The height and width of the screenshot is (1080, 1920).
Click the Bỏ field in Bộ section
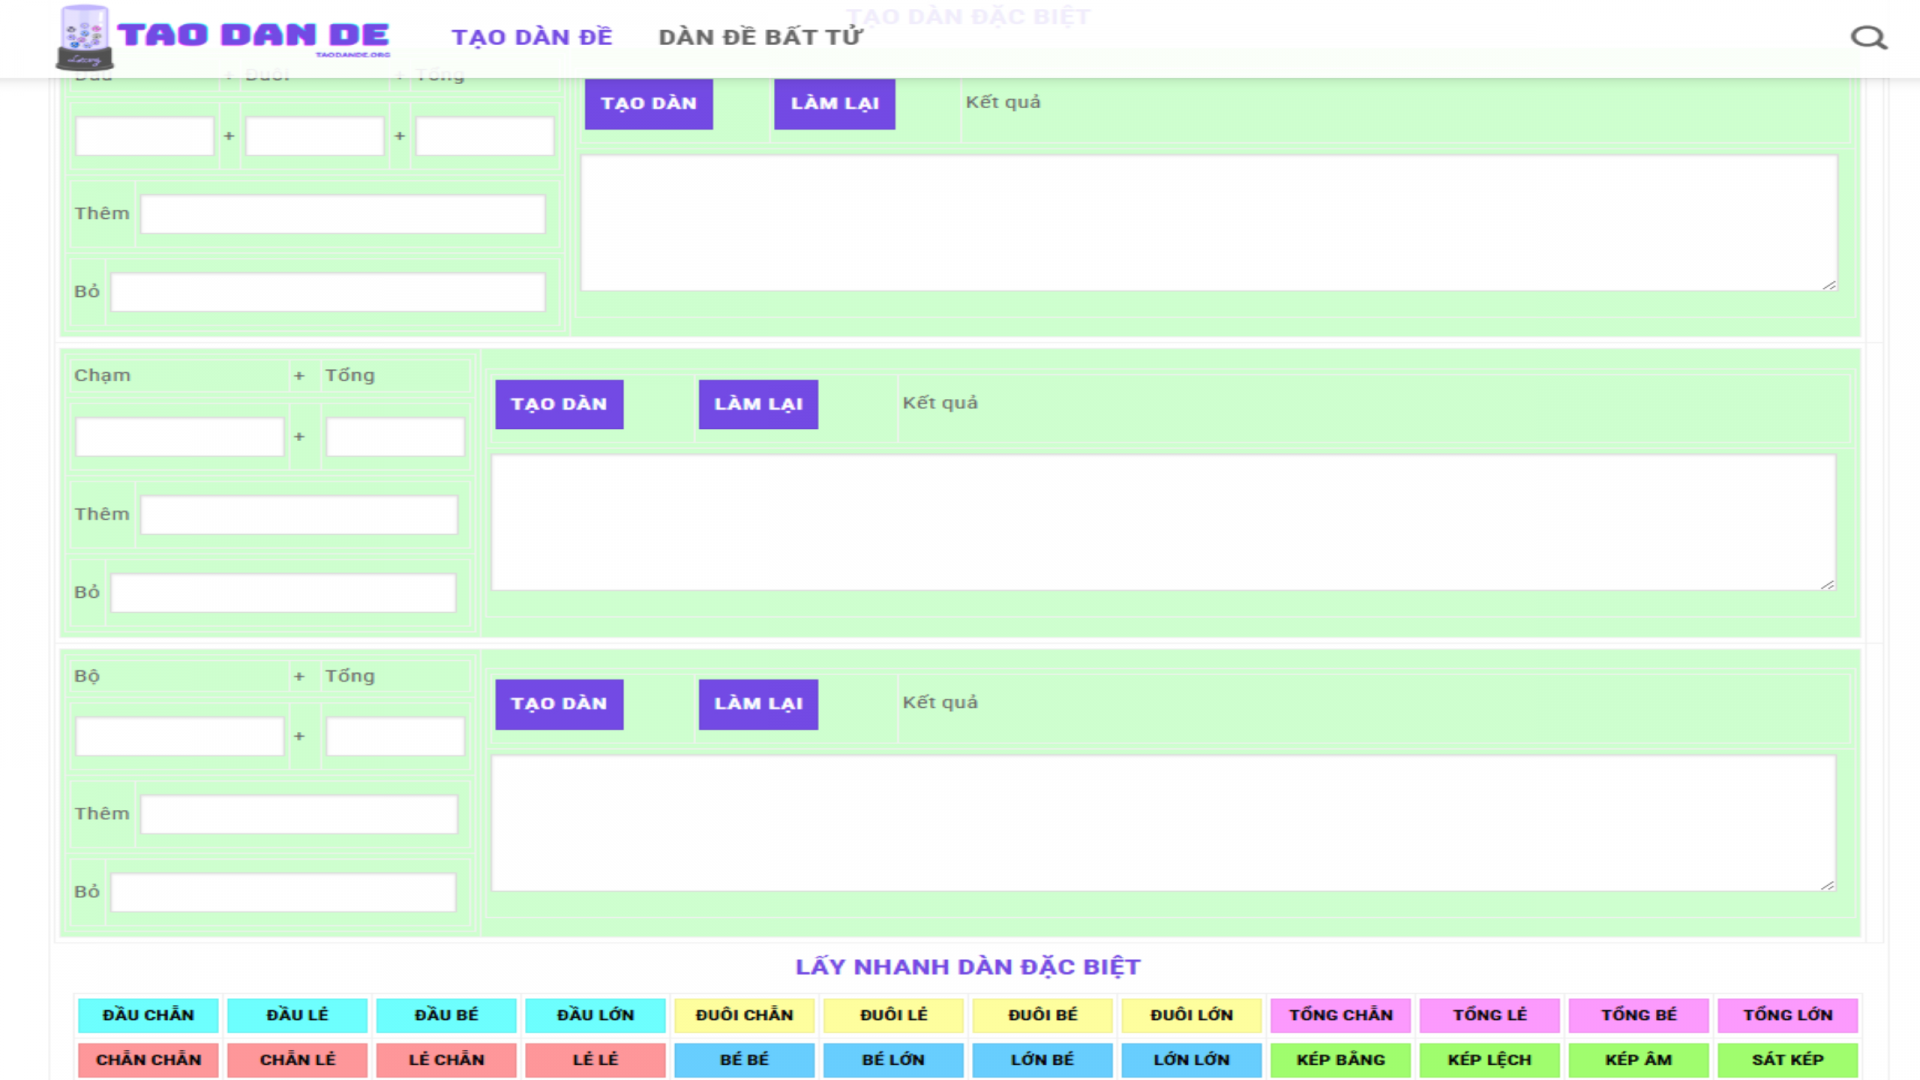coord(283,892)
